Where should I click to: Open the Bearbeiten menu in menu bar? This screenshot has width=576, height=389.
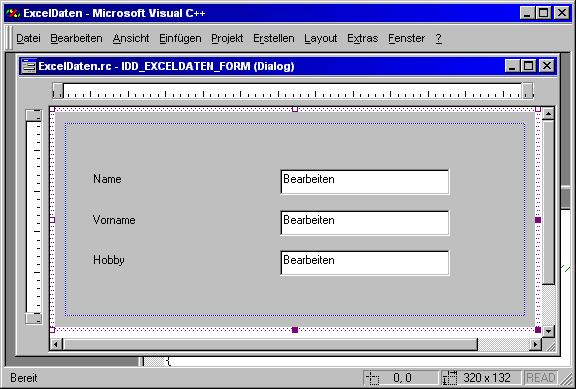point(76,38)
